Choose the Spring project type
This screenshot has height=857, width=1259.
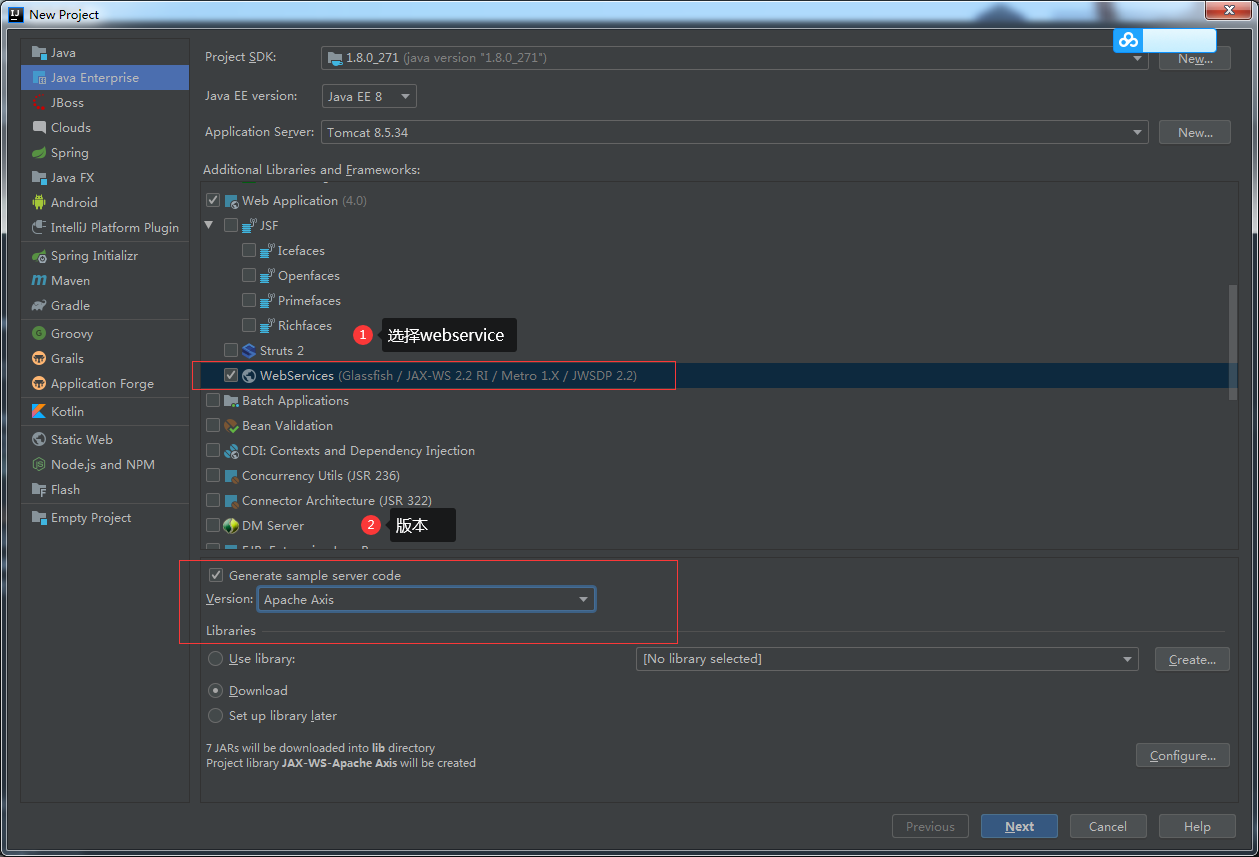point(69,152)
